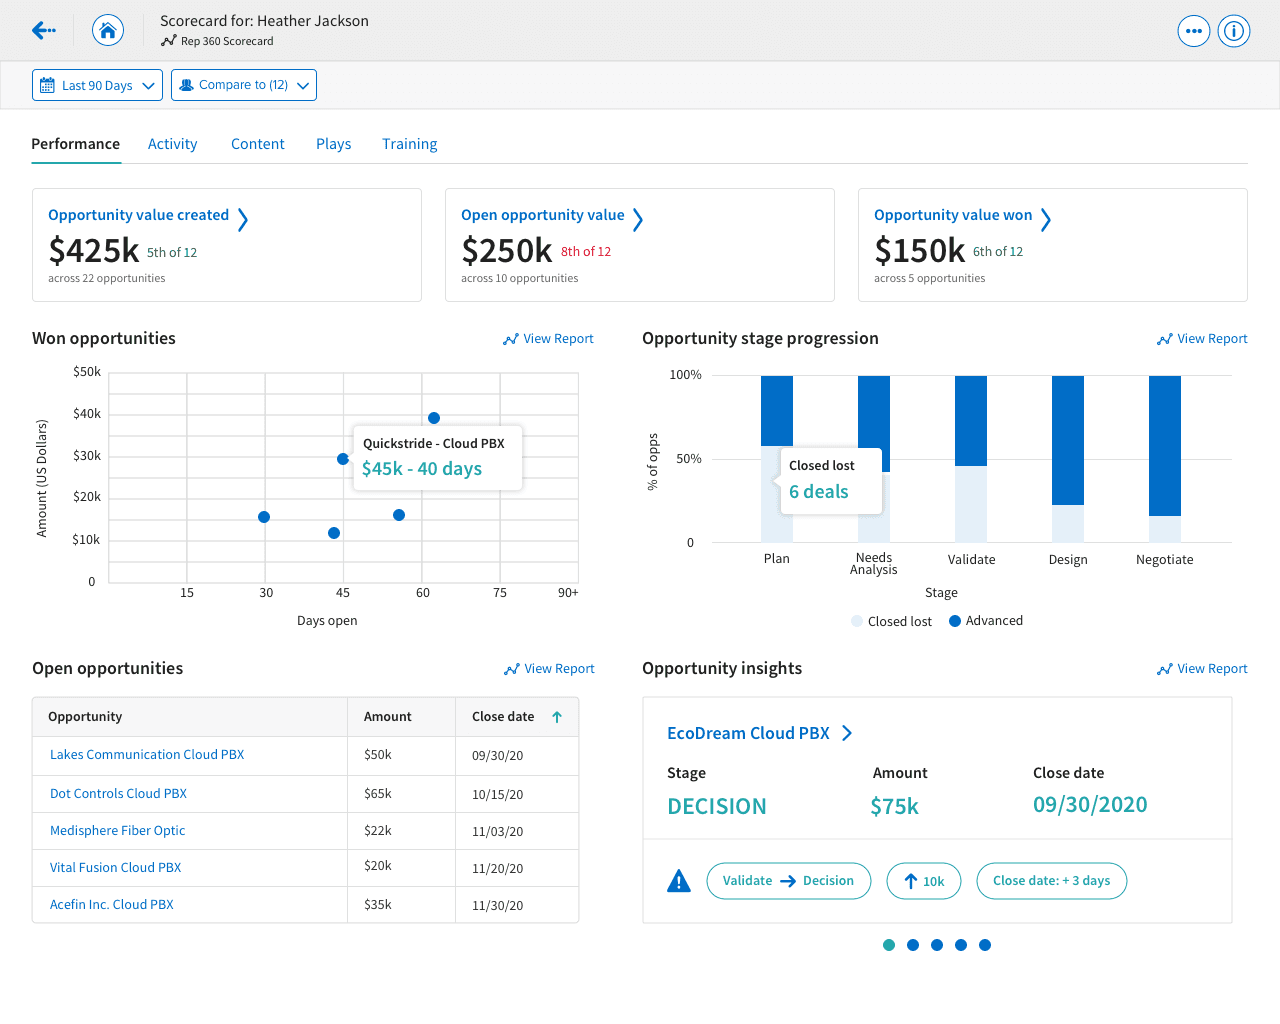Select the first insights carousel dot
Screen dimensions: 1280x1024
[889, 945]
